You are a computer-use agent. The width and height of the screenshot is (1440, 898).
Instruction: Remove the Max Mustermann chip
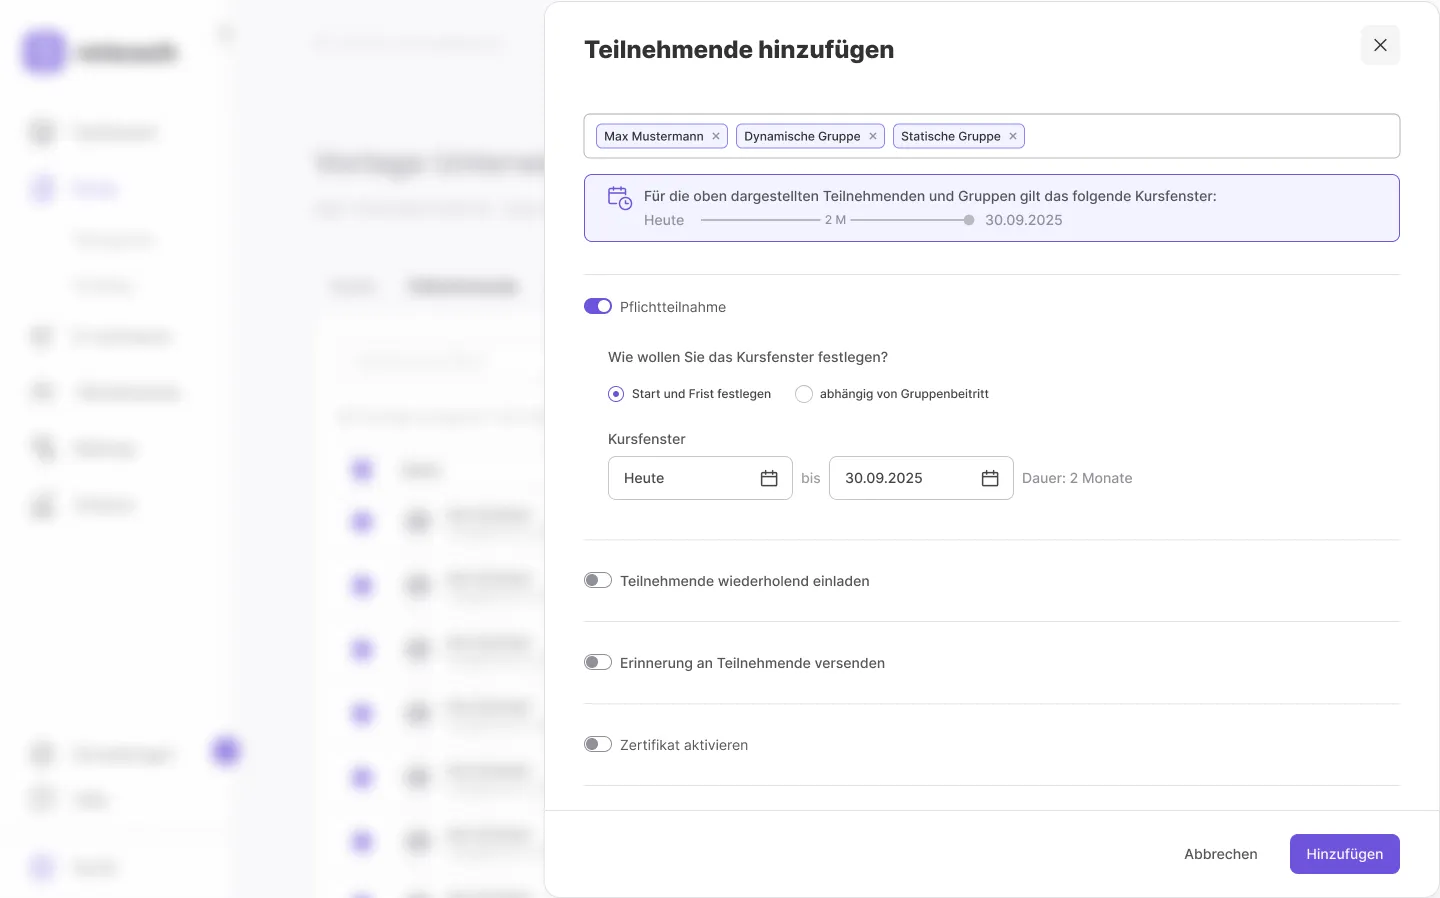point(716,136)
